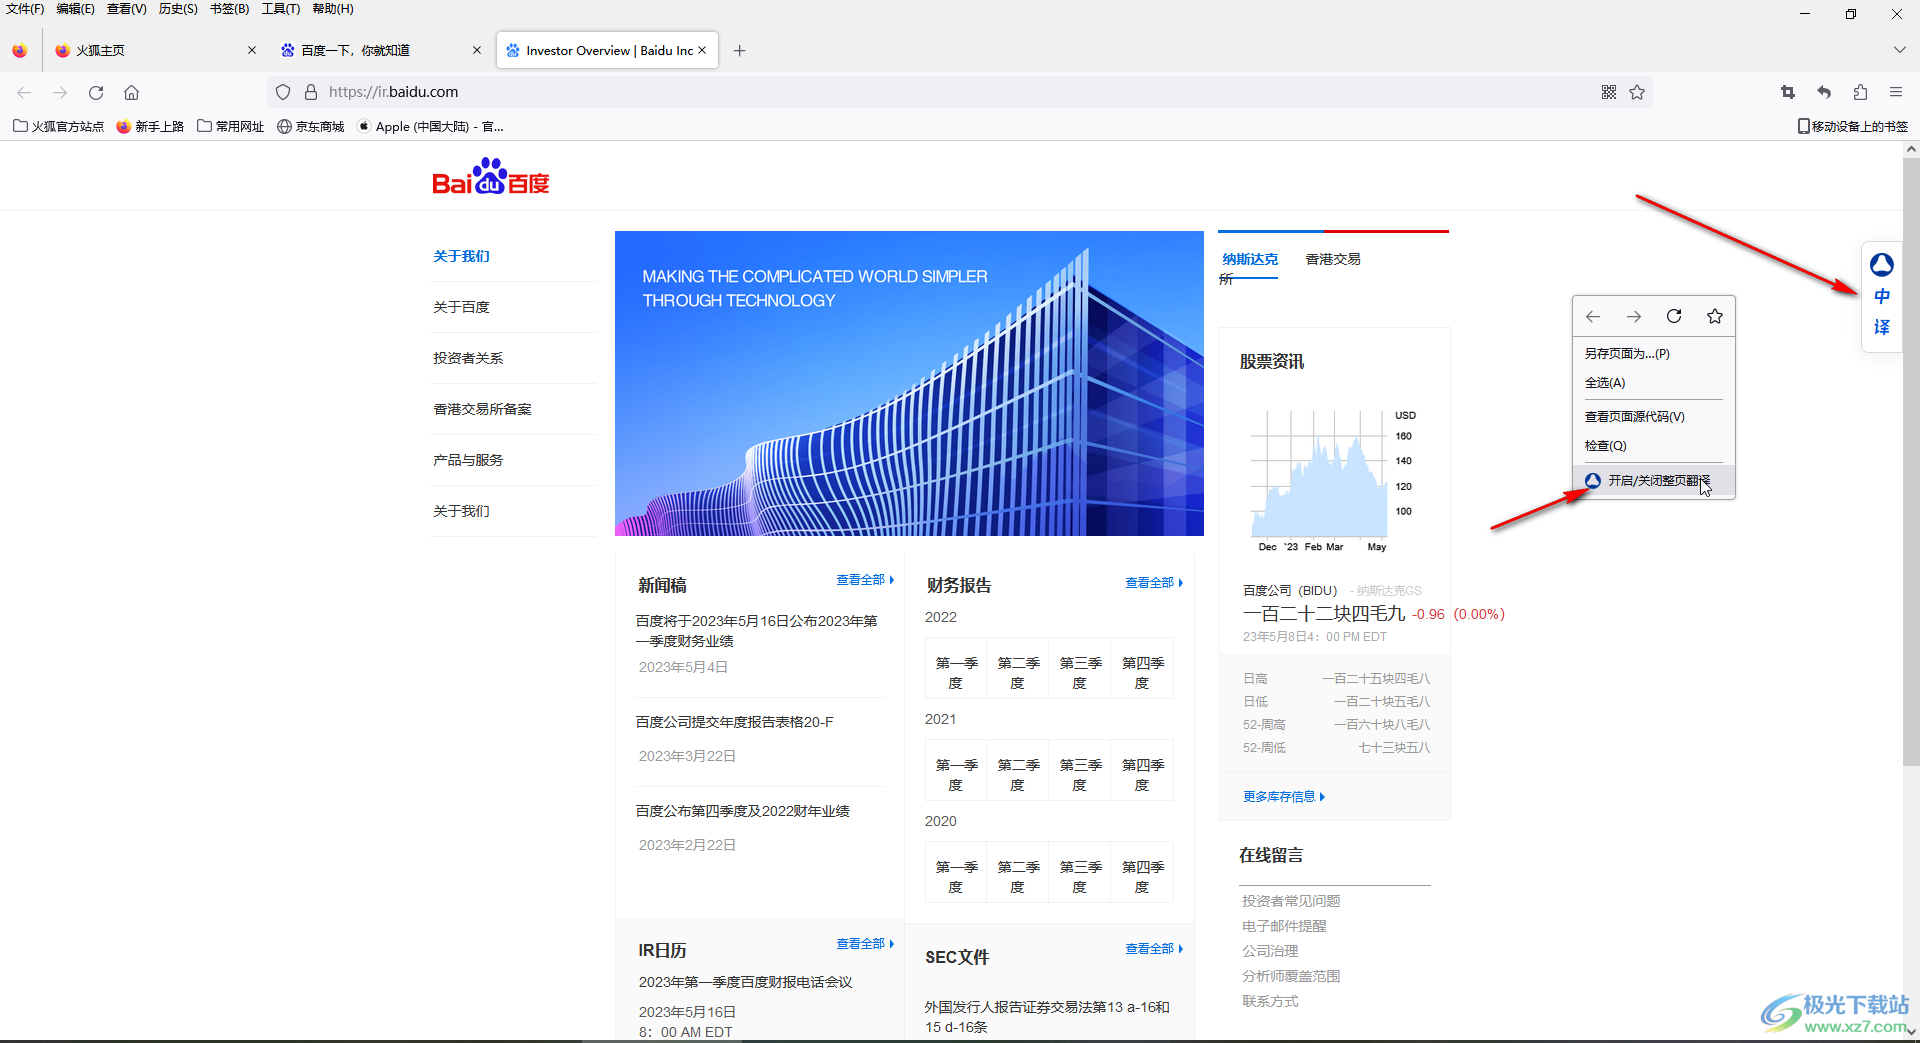Close the 百度一下 tab
This screenshot has height=1043, width=1920.
477,50
